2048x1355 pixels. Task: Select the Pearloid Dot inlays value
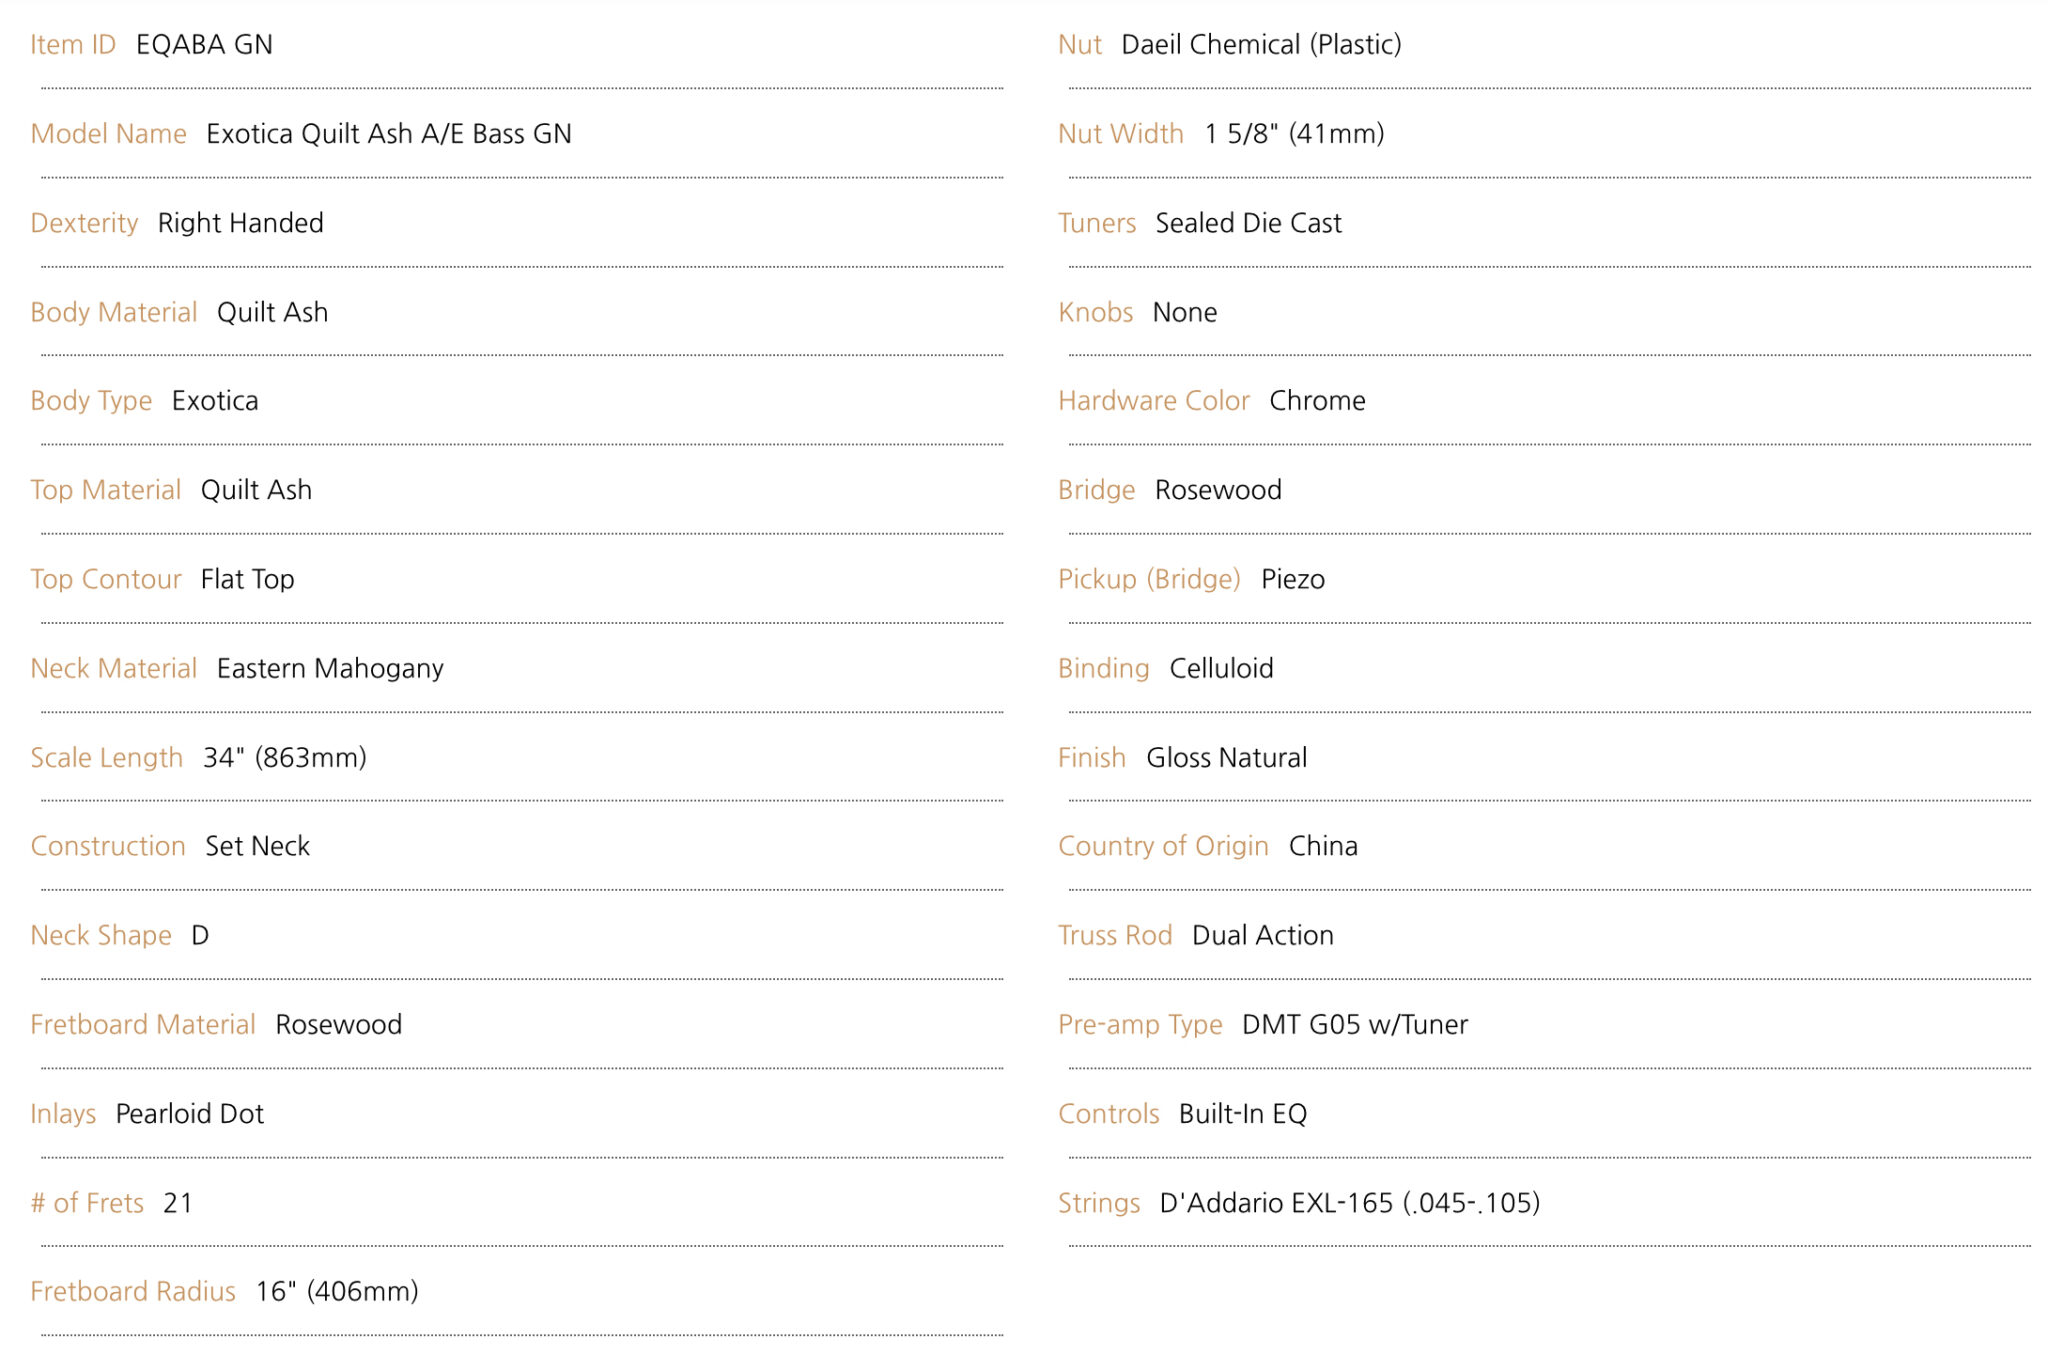(190, 1113)
